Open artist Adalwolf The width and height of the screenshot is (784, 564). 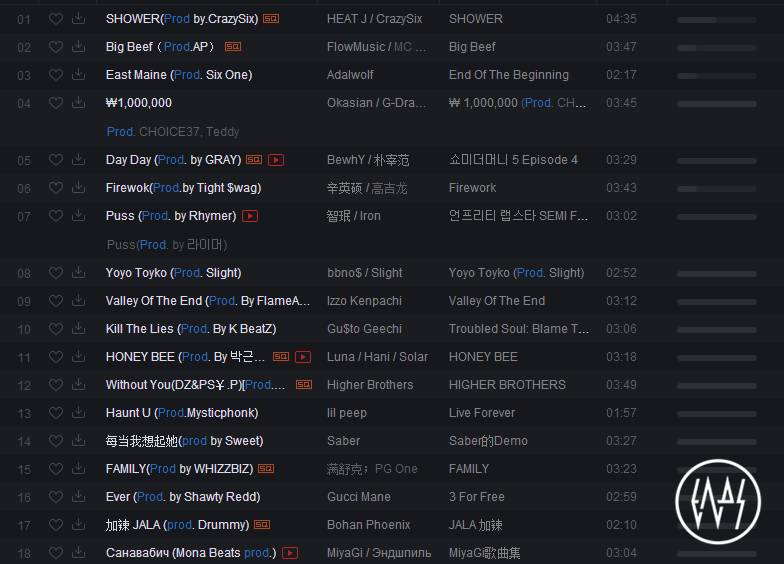(350, 75)
